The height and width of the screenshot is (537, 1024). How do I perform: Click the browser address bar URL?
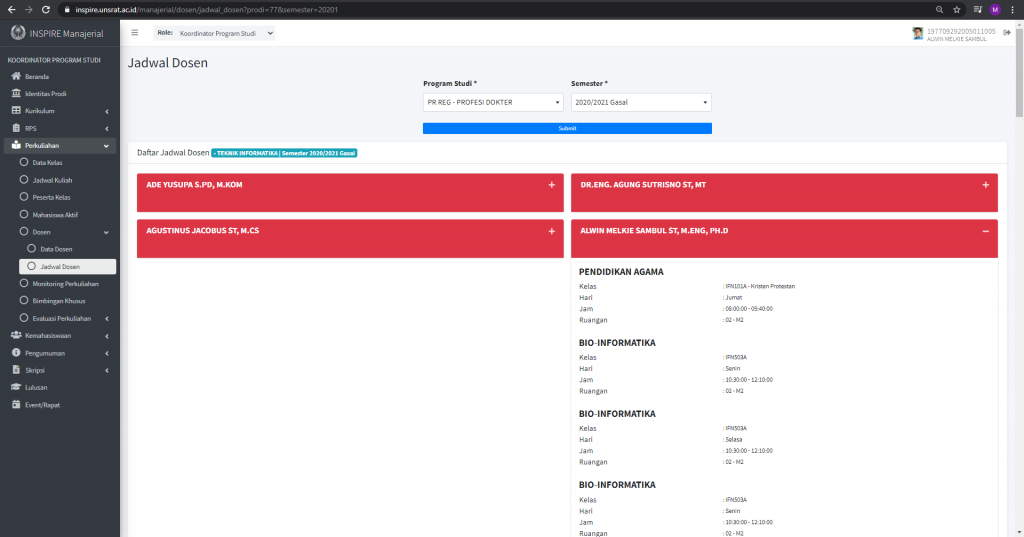[x=206, y=10]
